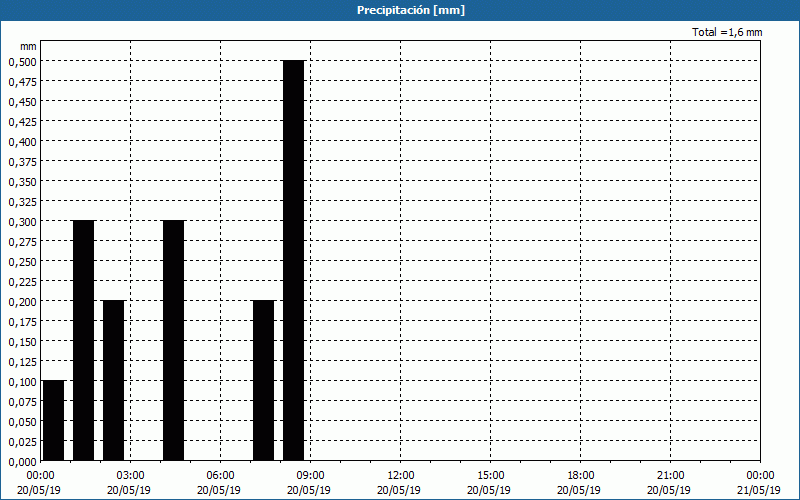
Task: Click the y-axis value 0,300
Action: click(22, 221)
